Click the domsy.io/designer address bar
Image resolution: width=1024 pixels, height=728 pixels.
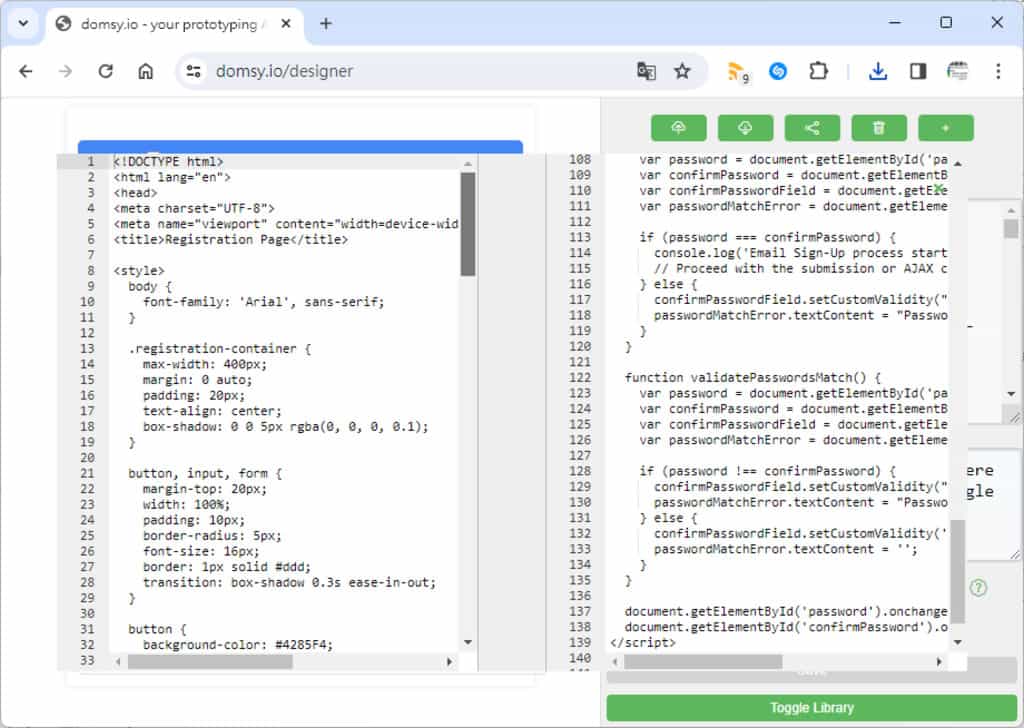pos(418,71)
